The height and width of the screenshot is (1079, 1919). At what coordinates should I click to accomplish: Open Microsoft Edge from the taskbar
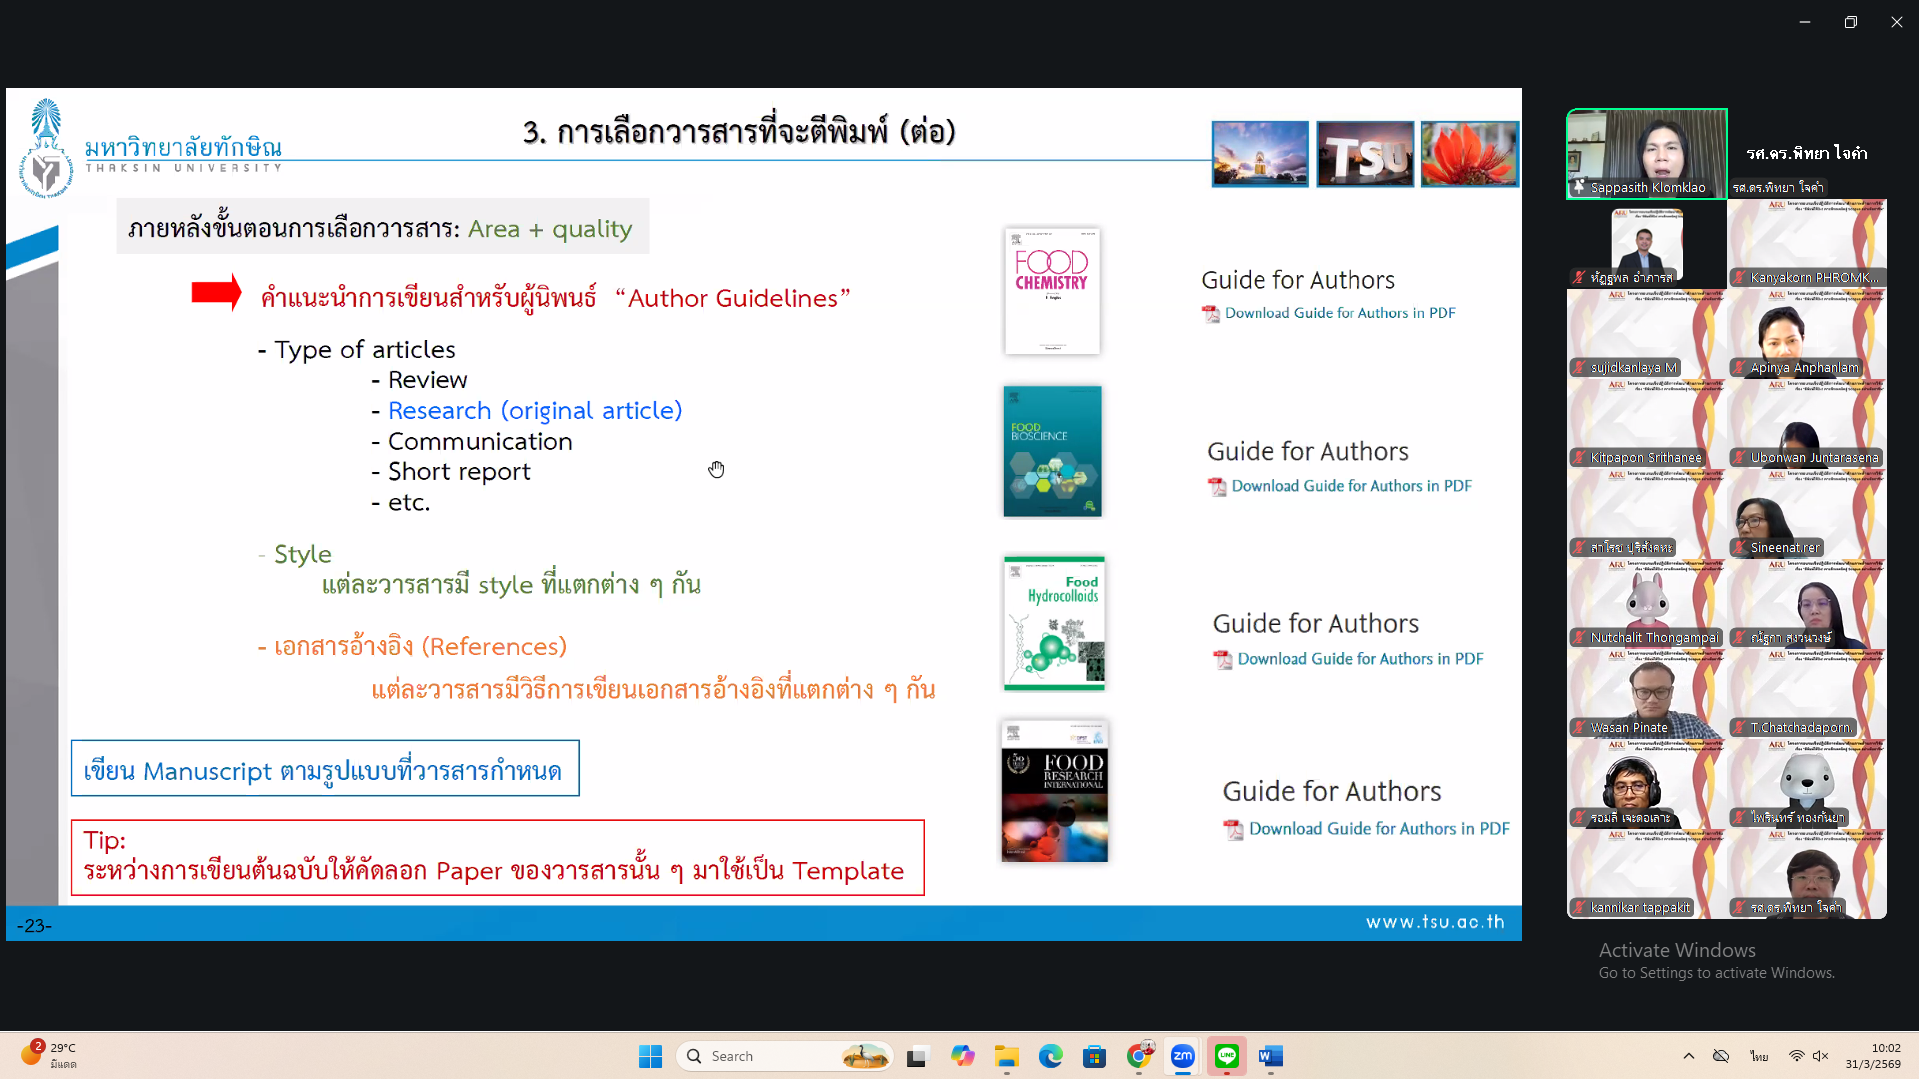pos(1050,1056)
